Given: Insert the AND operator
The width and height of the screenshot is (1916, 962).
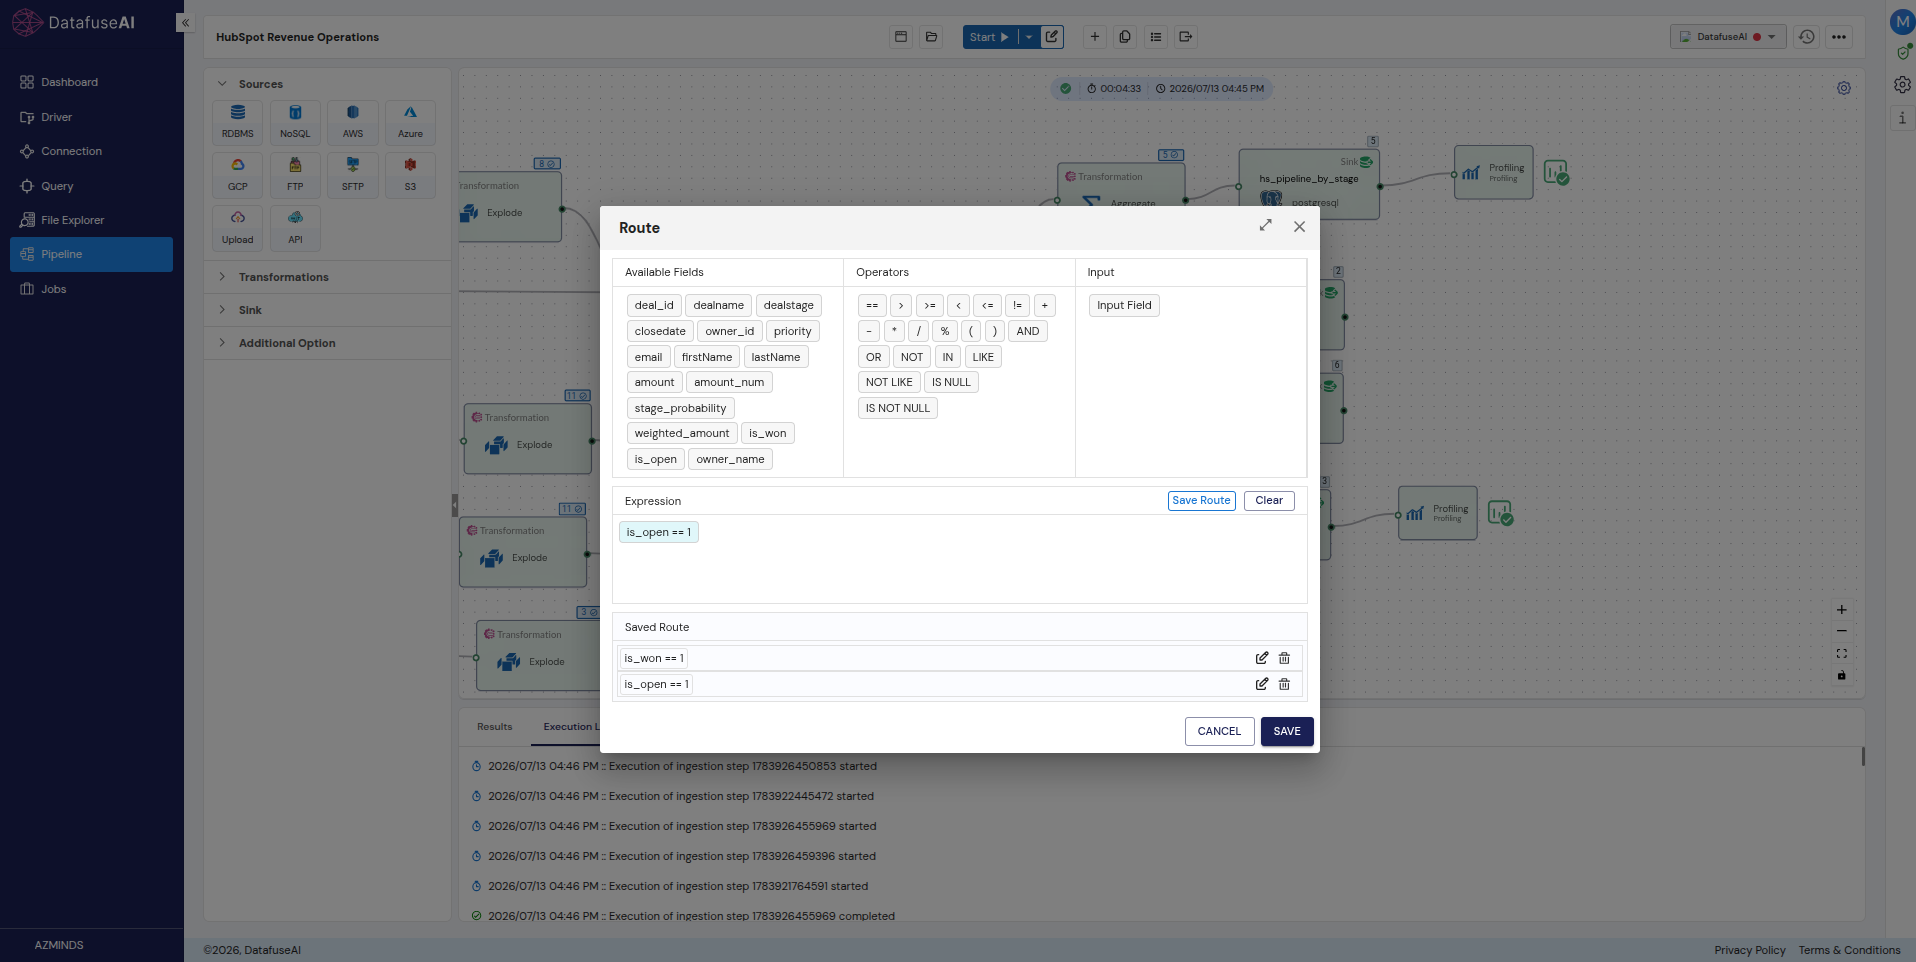Looking at the screenshot, I should (x=1028, y=331).
